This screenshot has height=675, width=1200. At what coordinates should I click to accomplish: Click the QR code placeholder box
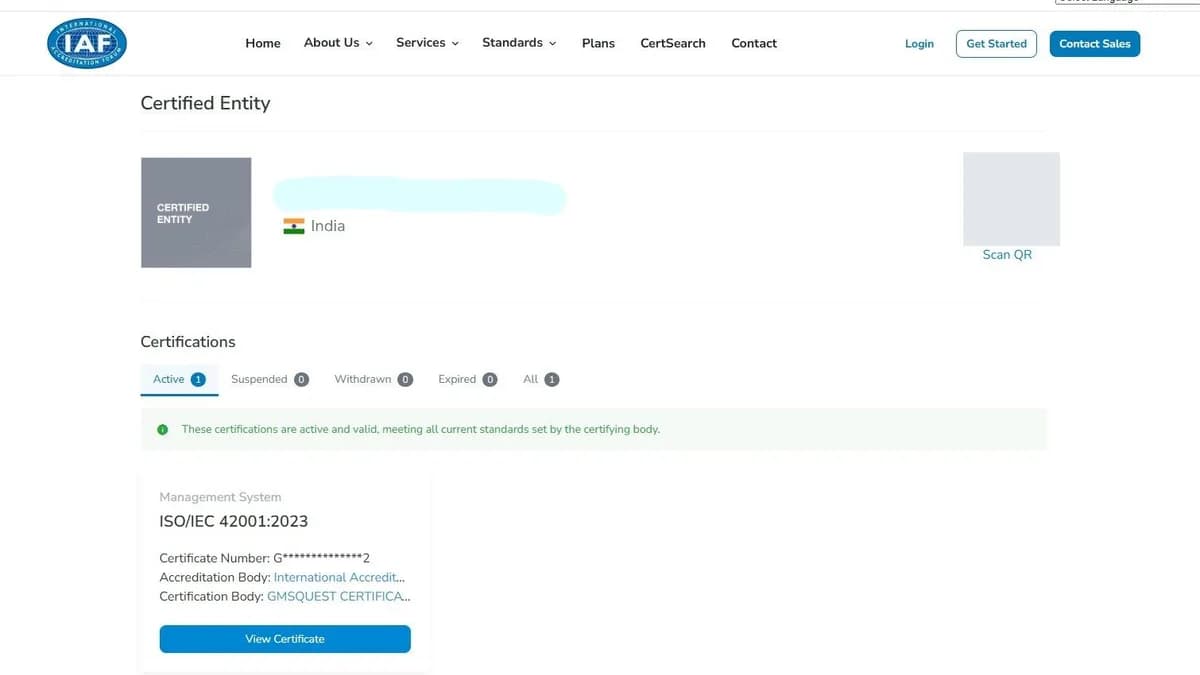tap(1011, 199)
